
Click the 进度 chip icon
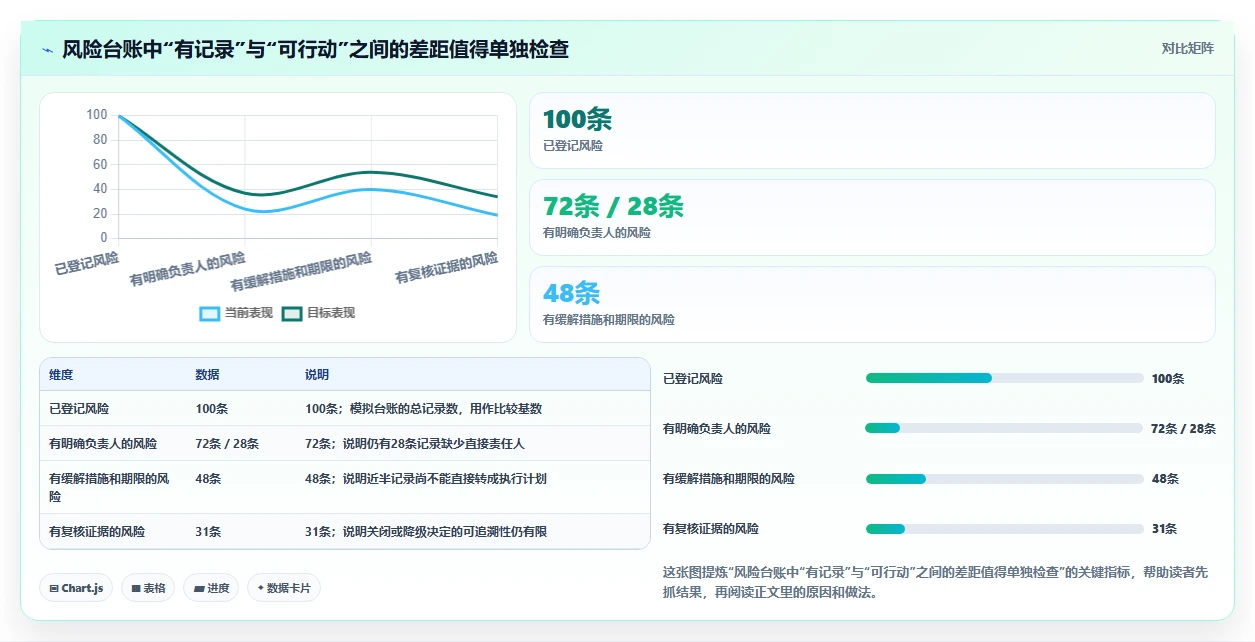199,588
